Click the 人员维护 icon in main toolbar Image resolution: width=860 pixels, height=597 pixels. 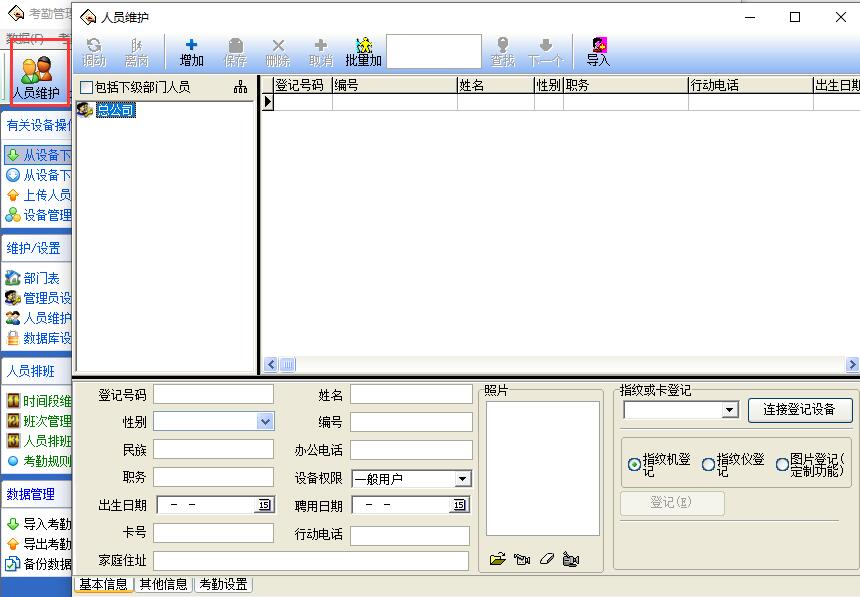(x=37, y=77)
